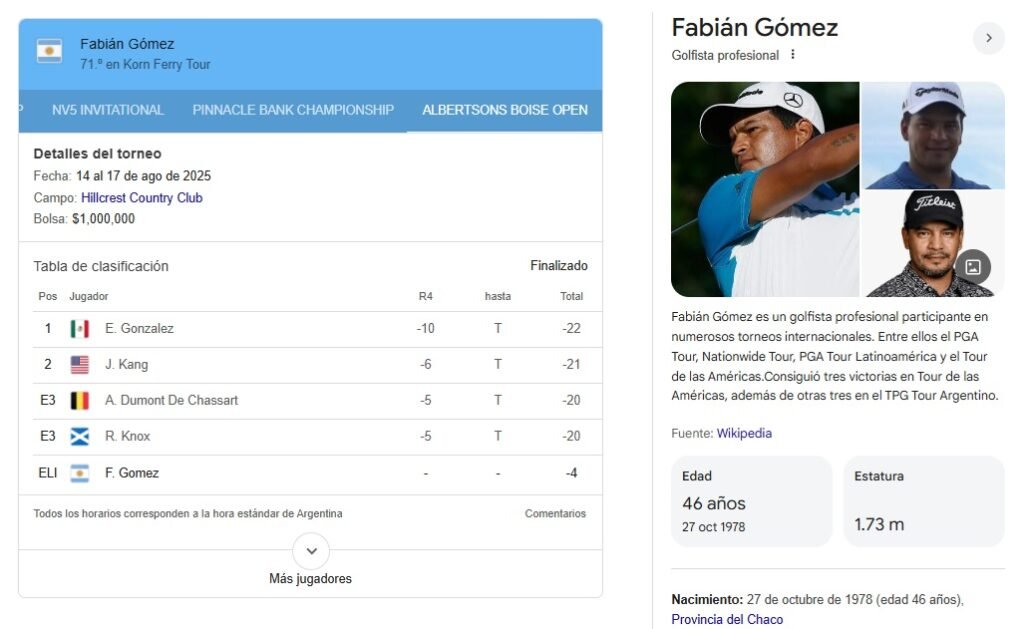
Task: Select the E. Gonzalez leaderboard row
Action: (310, 329)
